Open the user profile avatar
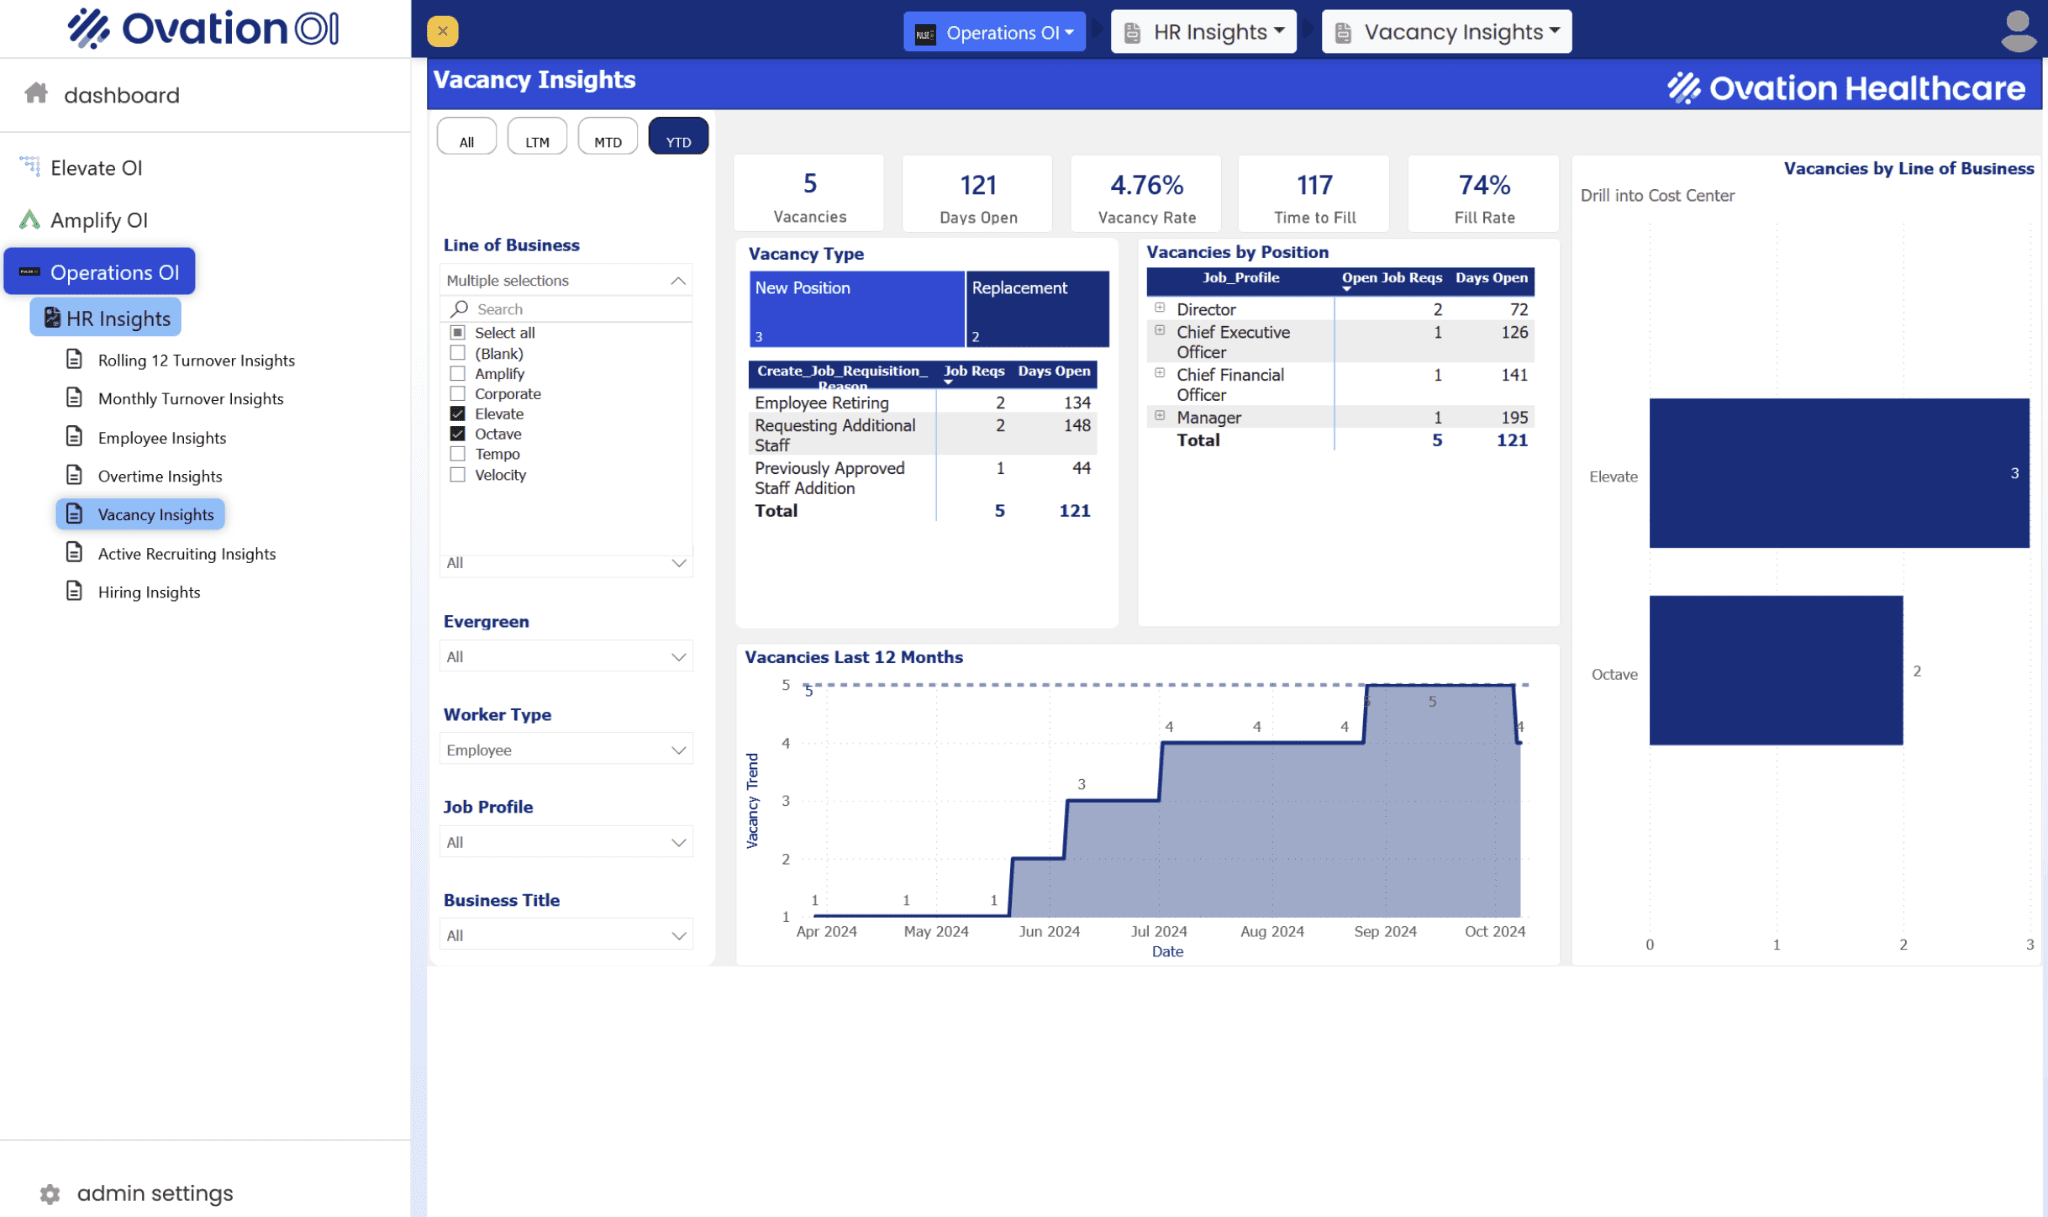Image resolution: width=2048 pixels, height=1217 pixels. [x=2019, y=31]
